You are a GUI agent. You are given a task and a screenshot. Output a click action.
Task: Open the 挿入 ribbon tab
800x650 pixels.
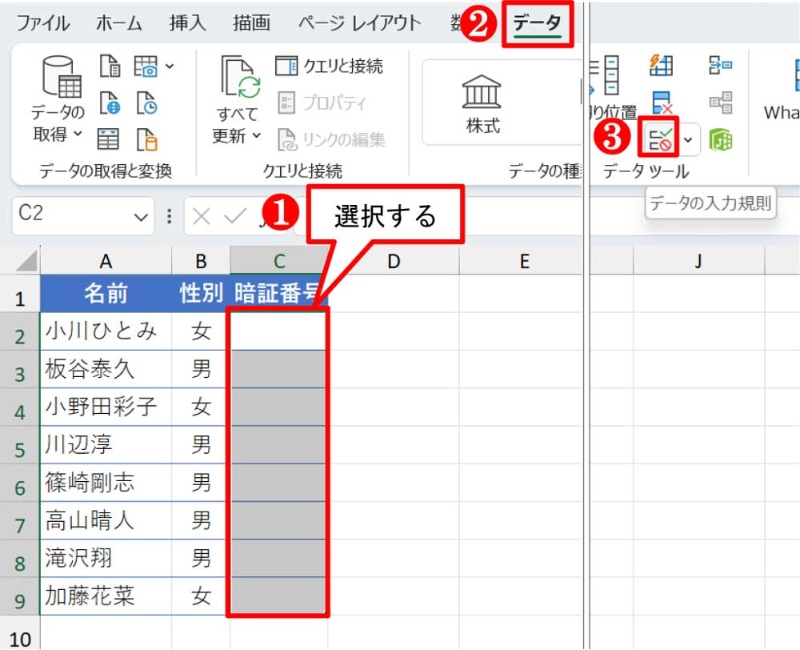coord(192,24)
